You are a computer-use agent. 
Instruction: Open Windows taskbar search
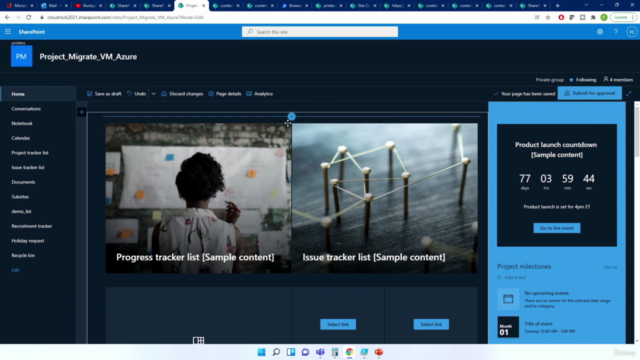coord(276,352)
